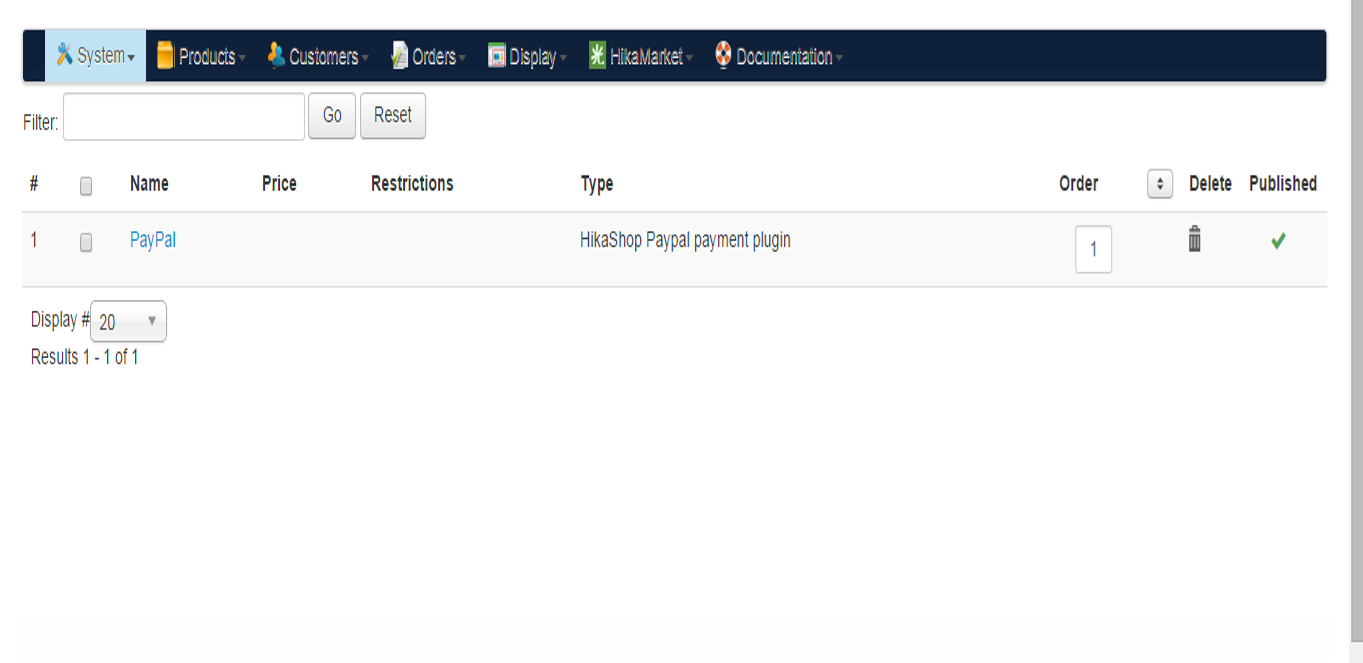The image size is (1363, 663).
Task: Click the Products box icon
Action: (165, 55)
